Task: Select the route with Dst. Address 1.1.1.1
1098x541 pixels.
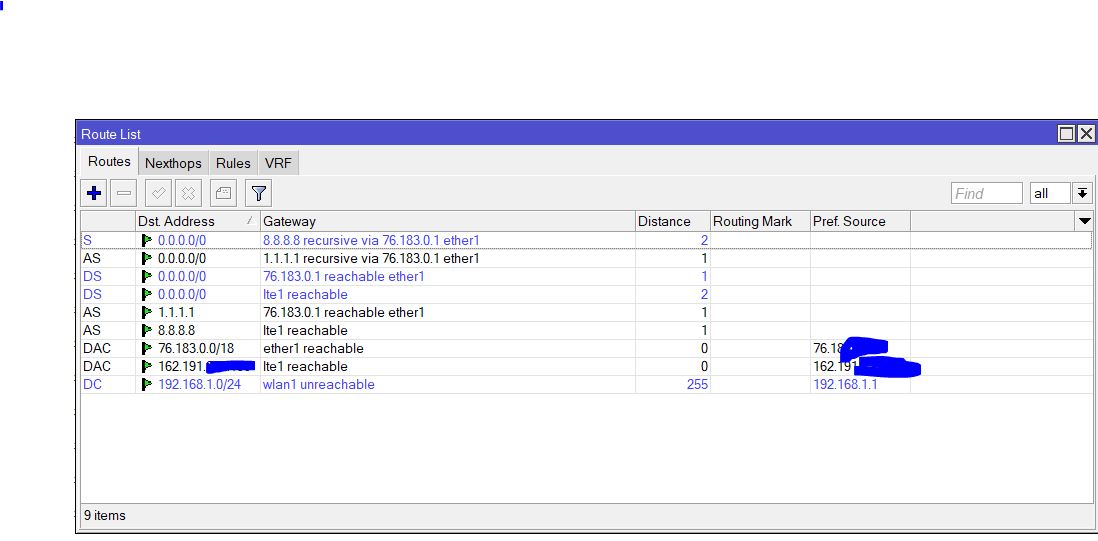Action: click(586, 312)
